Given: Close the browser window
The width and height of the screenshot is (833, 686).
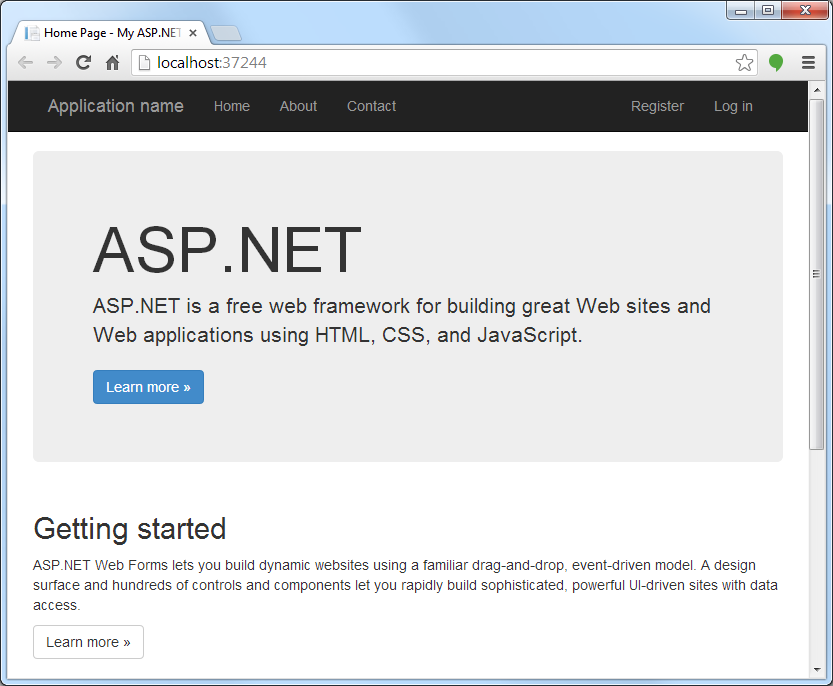Looking at the screenshot, I should 805,10.
